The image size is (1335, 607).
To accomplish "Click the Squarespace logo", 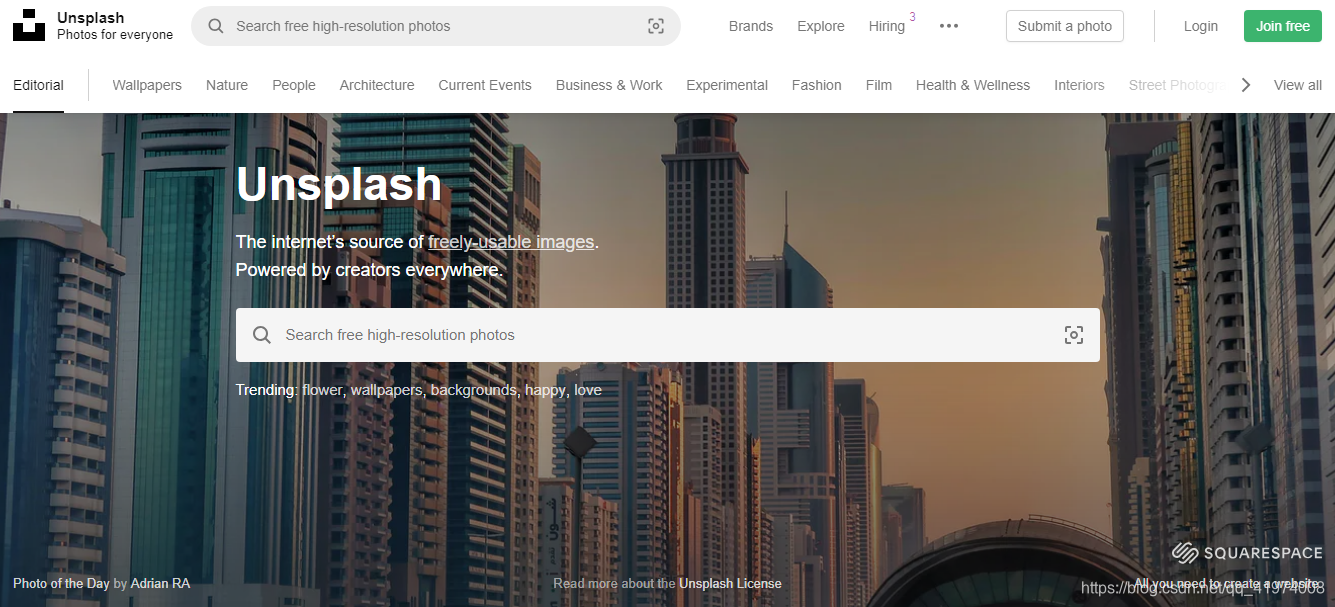I will pos(1247,553).
